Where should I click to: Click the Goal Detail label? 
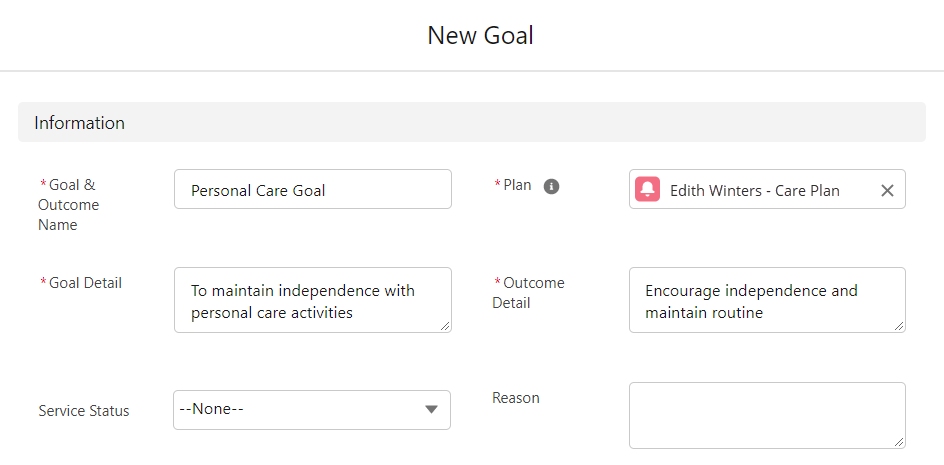click(x=85, y=282)
